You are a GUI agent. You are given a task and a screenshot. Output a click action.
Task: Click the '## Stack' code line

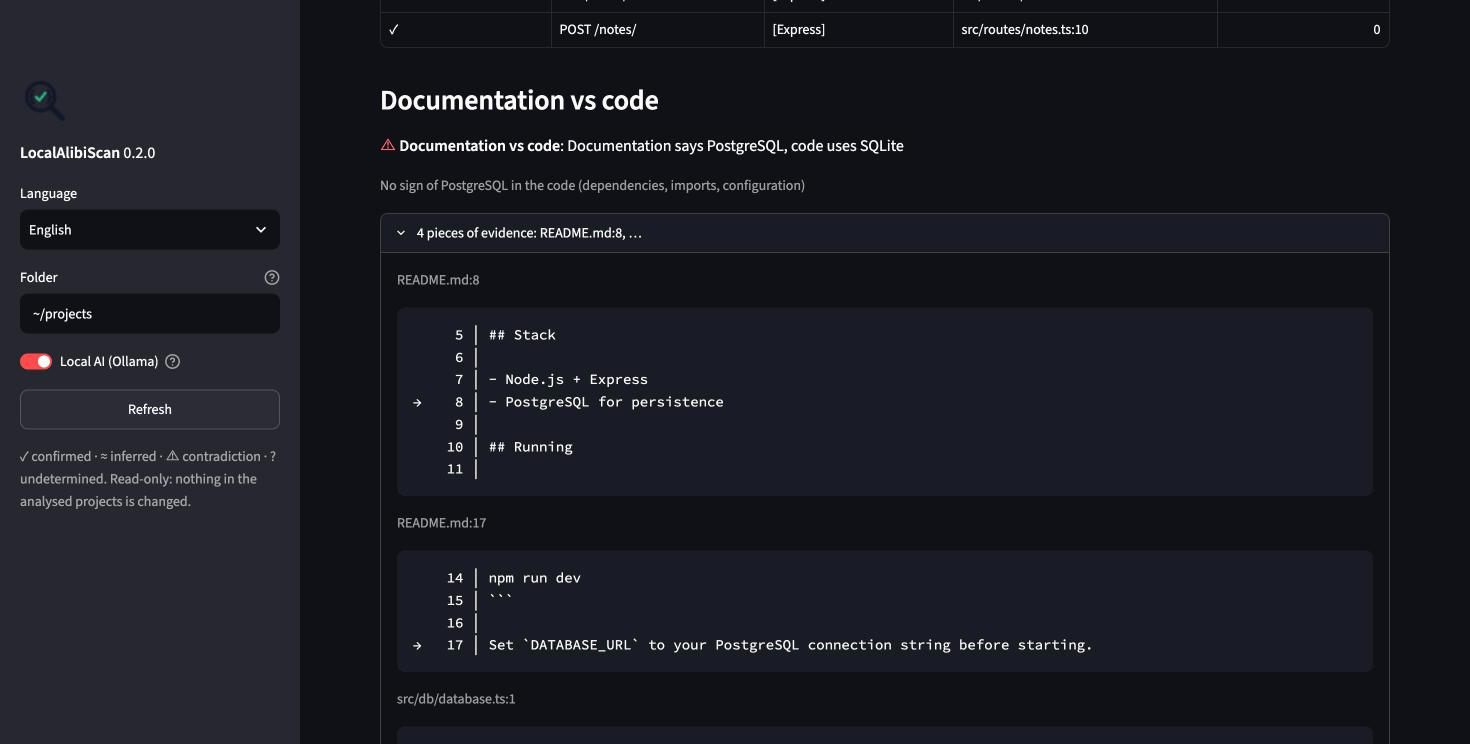click(522, 335)
